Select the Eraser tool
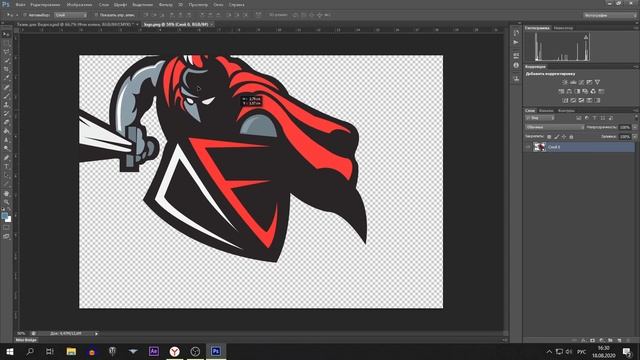 (6, 122)
